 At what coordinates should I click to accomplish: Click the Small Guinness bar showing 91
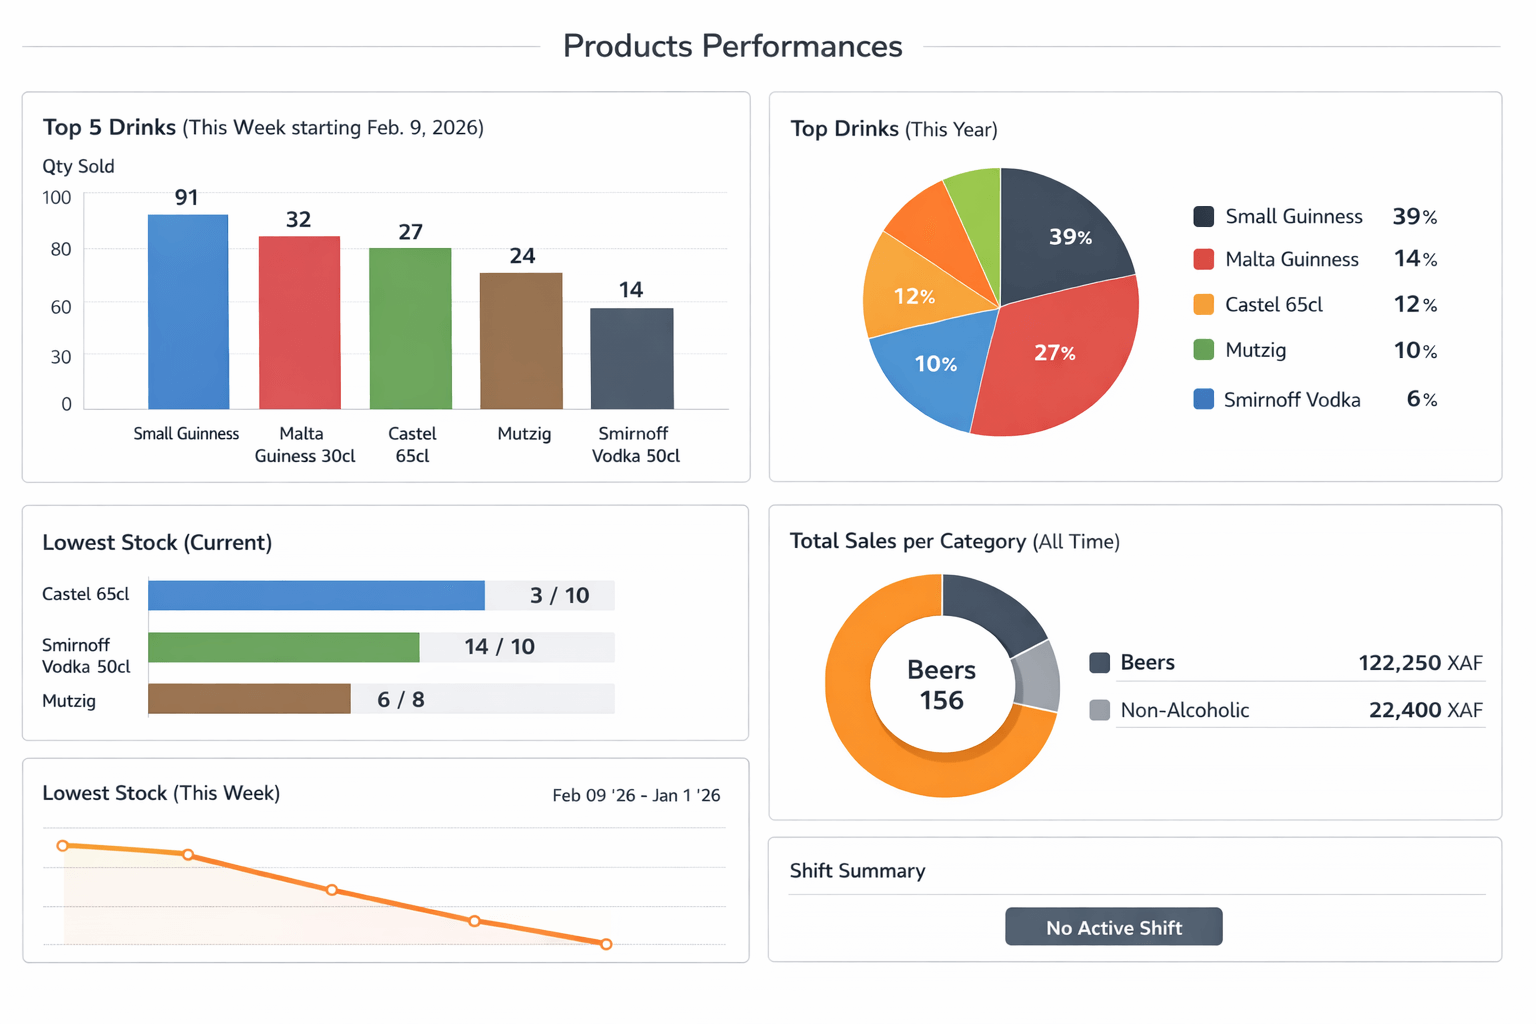(187, 310)
